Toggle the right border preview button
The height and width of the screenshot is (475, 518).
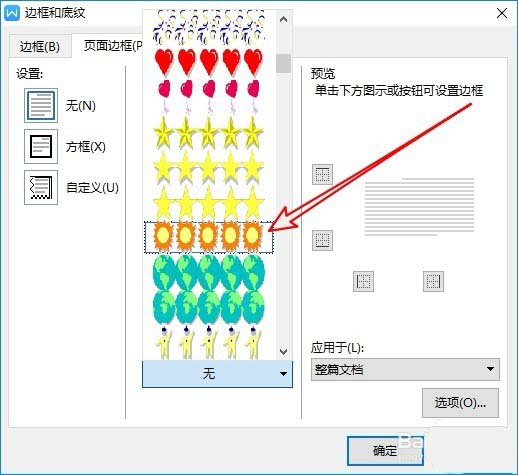433,281
